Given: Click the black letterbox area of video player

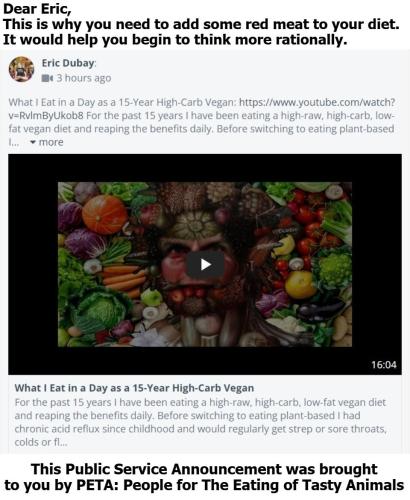Looking at the screenshot, I should (33, 264).
